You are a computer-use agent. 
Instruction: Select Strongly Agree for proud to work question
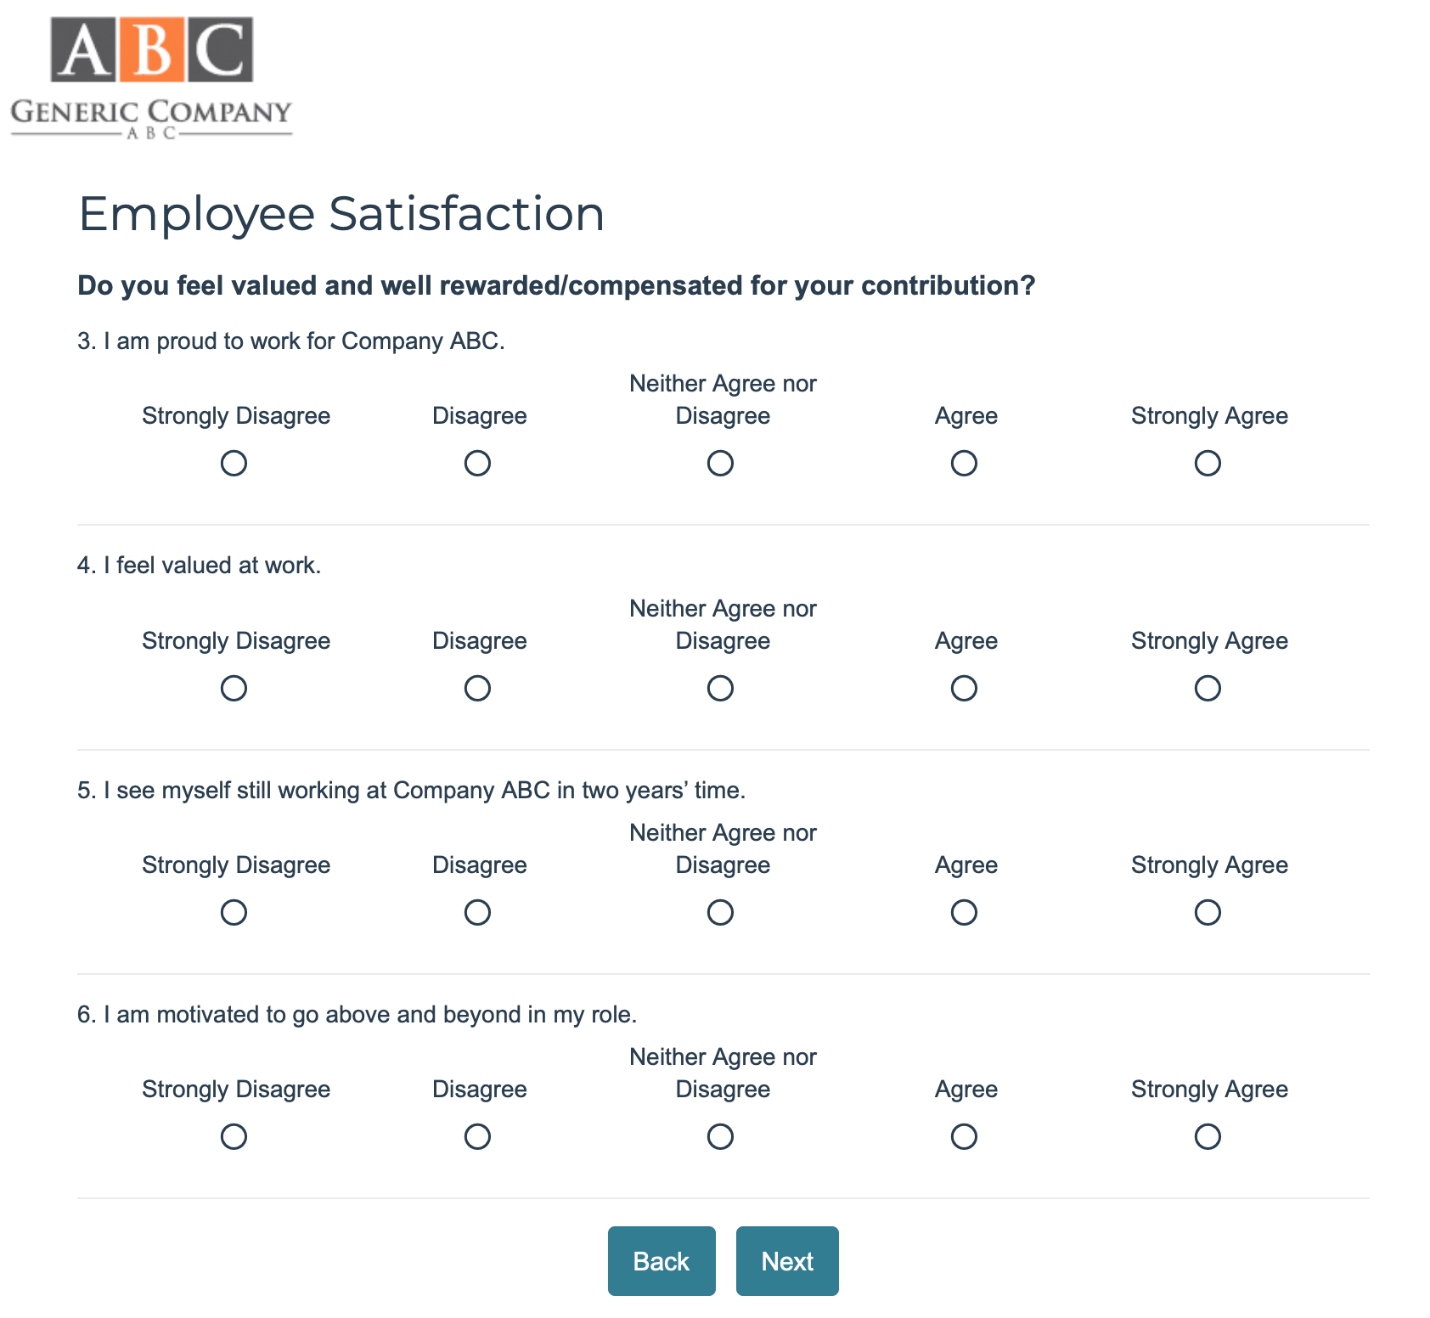tap(1207, 463)
